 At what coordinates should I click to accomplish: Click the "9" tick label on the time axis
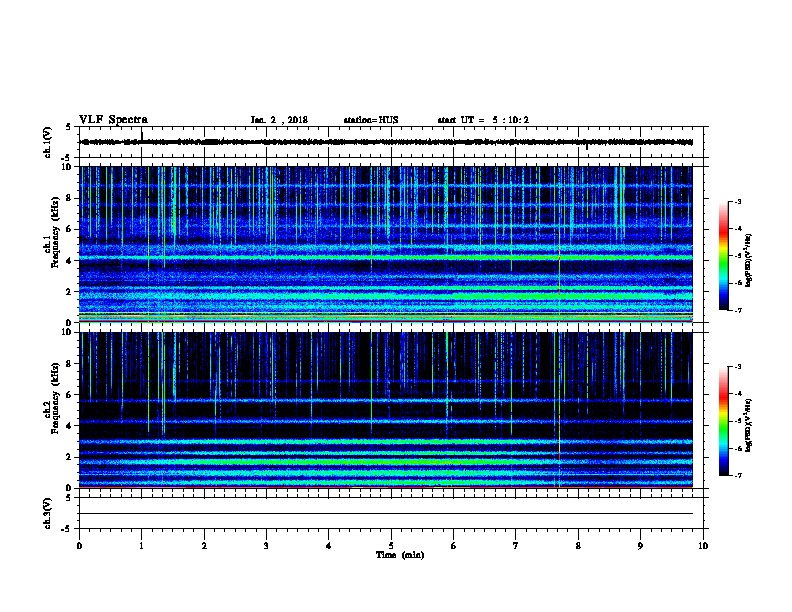tap(640, 546)
